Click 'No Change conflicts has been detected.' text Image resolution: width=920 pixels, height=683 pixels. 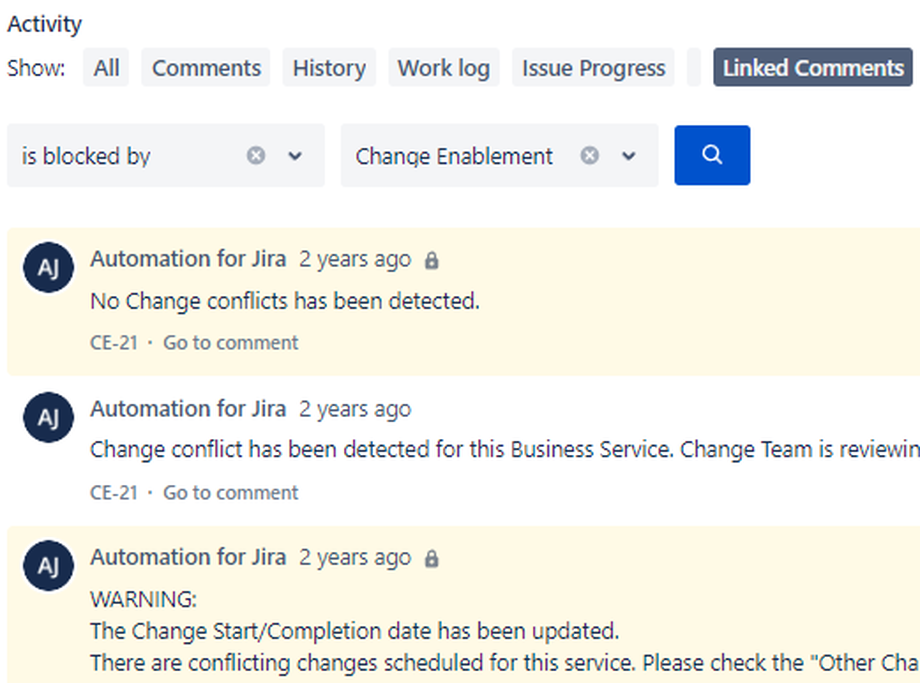[x=285, y=301]
